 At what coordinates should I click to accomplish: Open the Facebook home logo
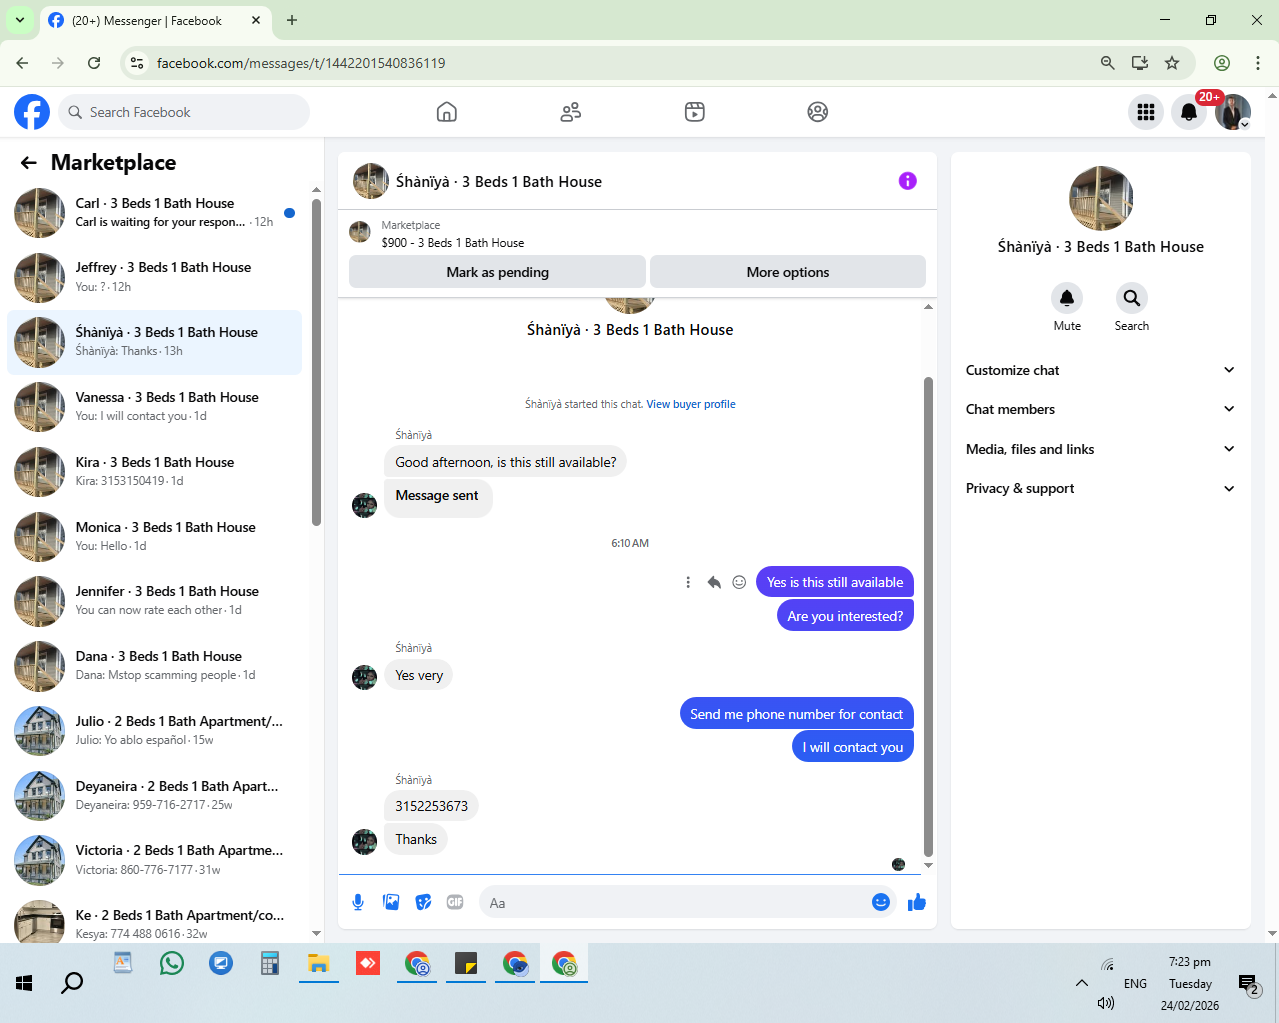[x=32, y=112]
